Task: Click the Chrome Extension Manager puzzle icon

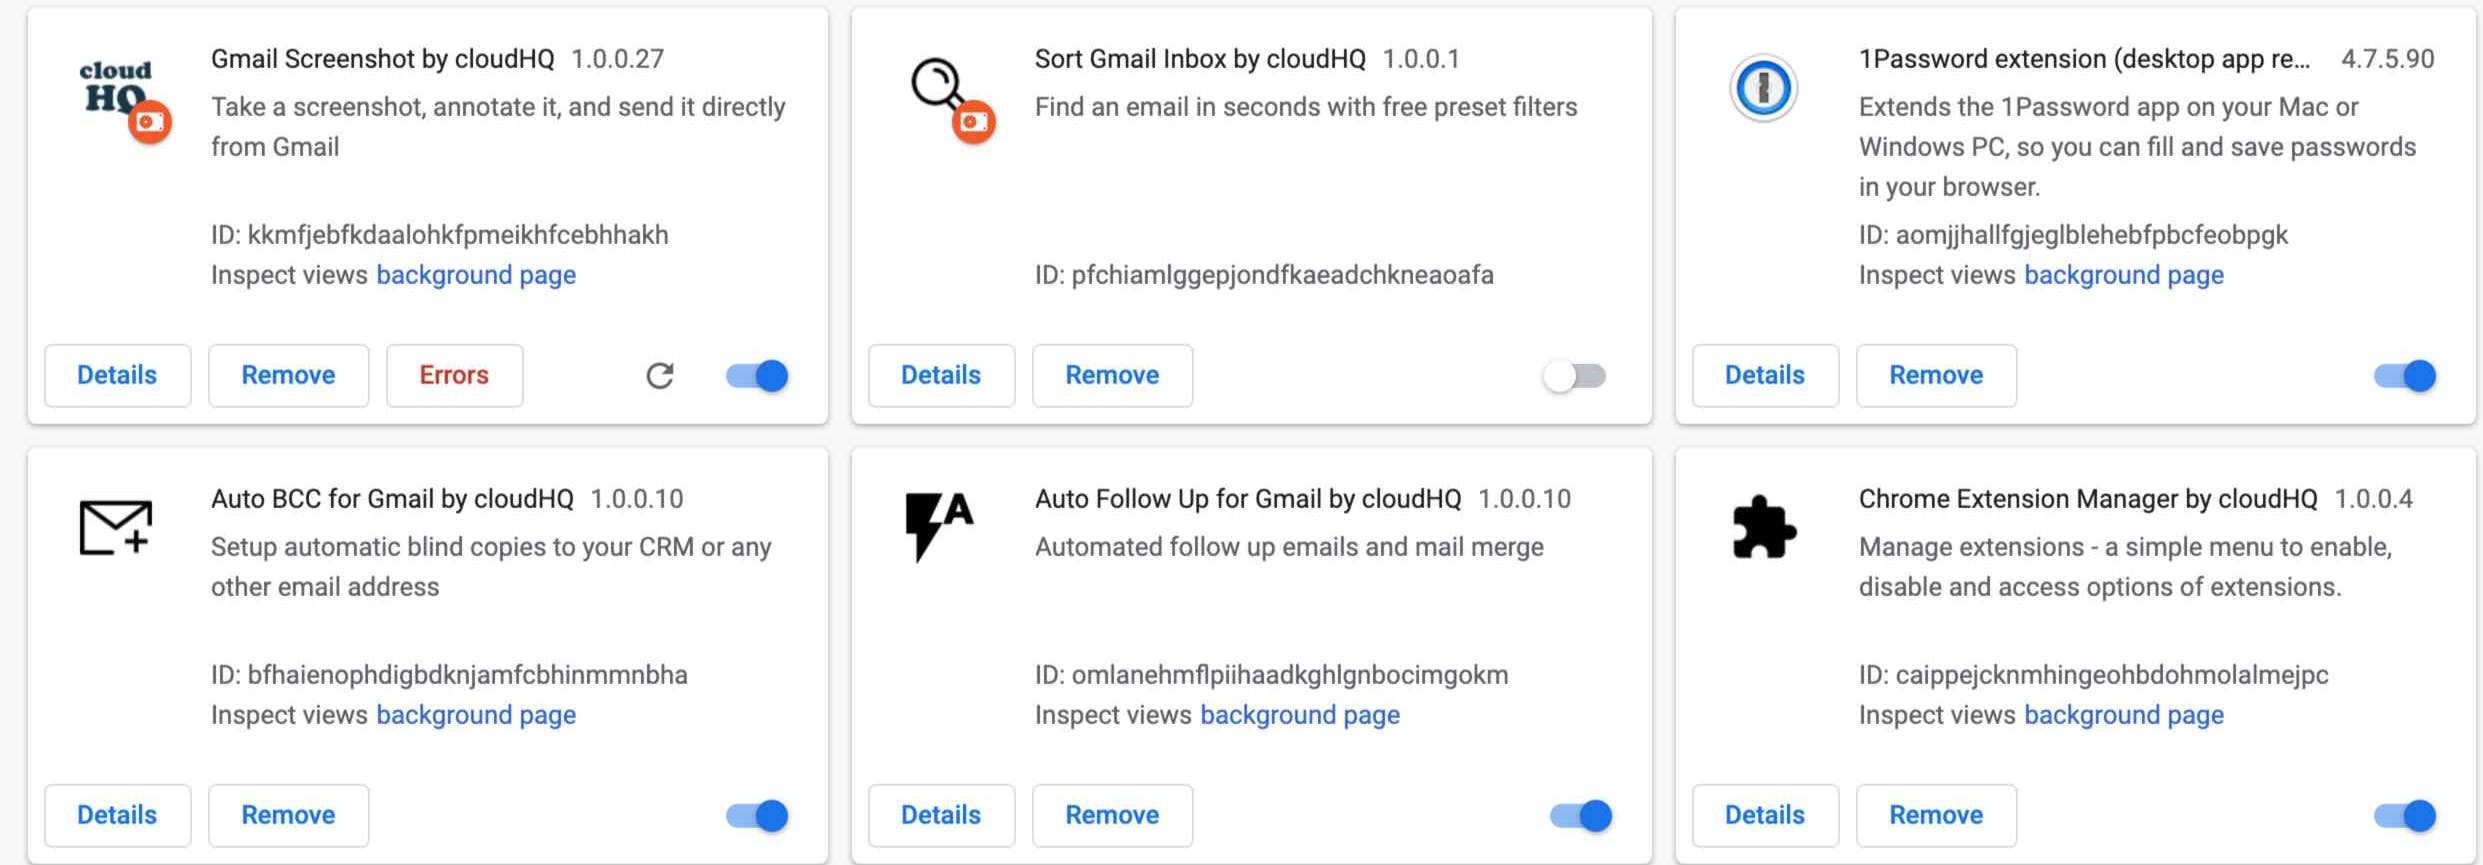Action: click(1763, 527)
